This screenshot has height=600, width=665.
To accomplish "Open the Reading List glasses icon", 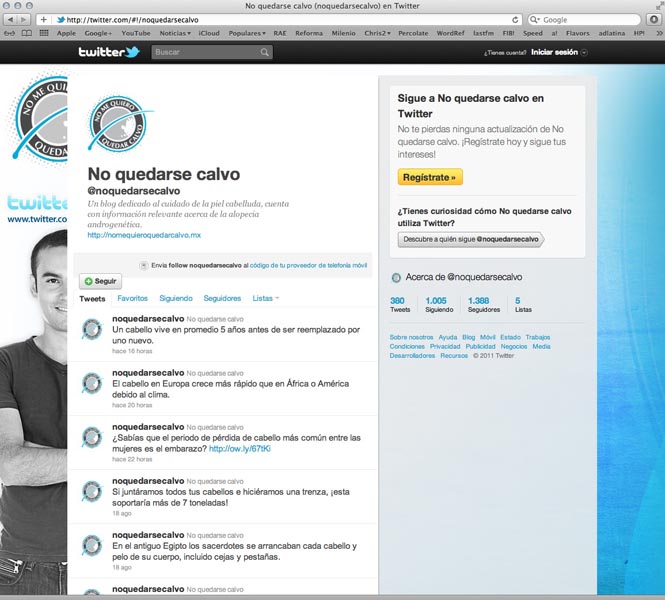I will tap(9, 33).
